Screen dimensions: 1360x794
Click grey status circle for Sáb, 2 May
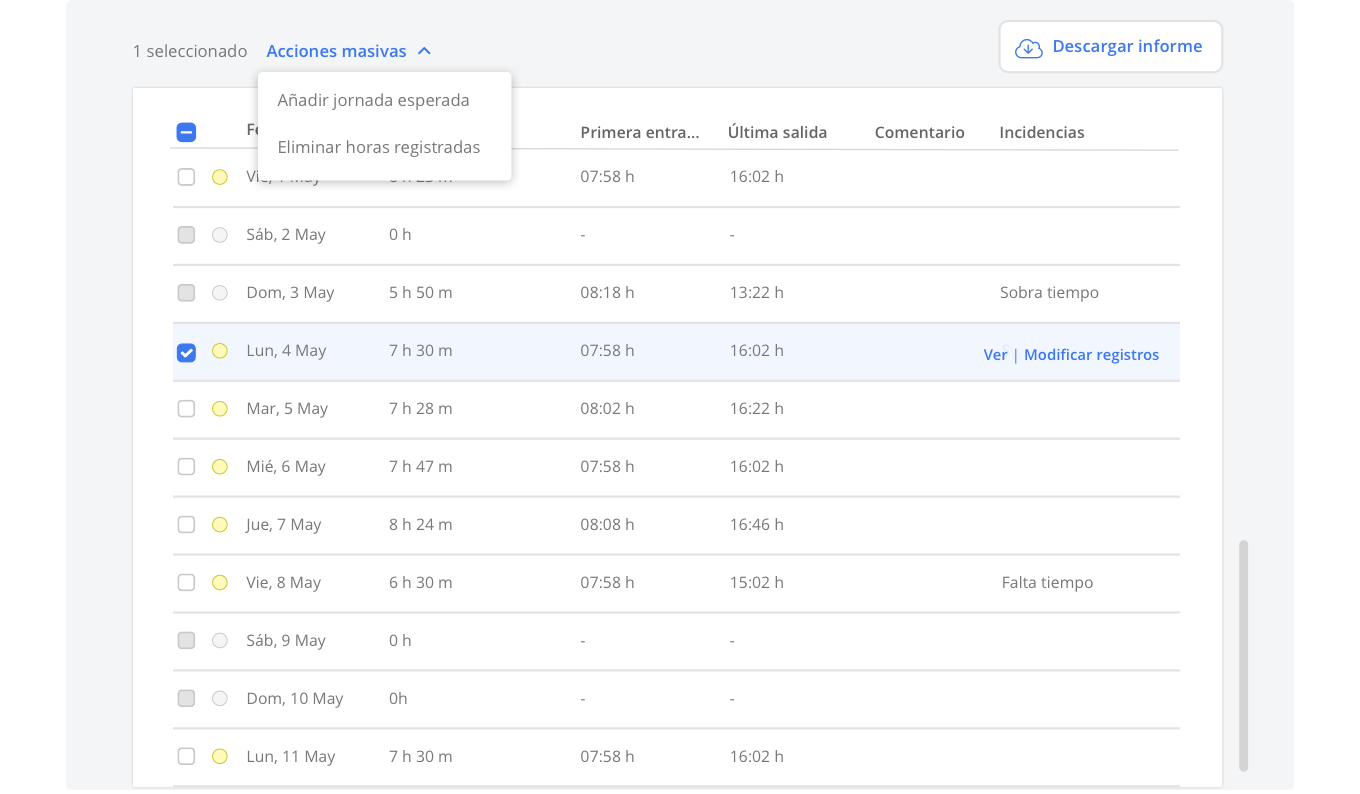tap(220, 235)
